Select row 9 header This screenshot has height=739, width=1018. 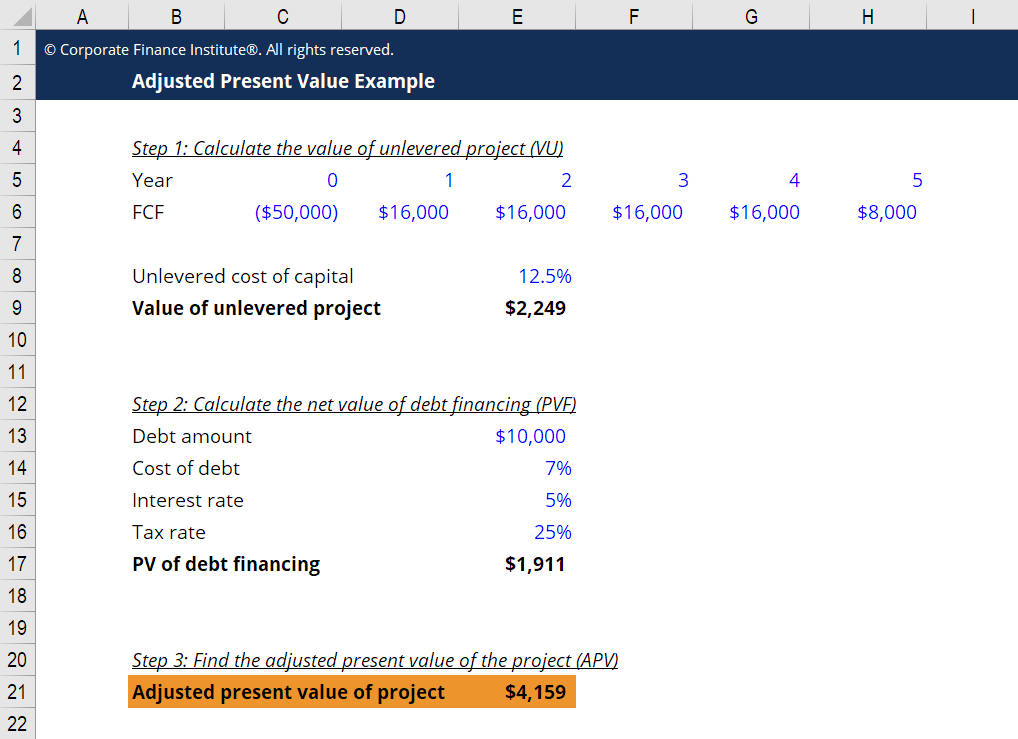click(x=17, y=308)
